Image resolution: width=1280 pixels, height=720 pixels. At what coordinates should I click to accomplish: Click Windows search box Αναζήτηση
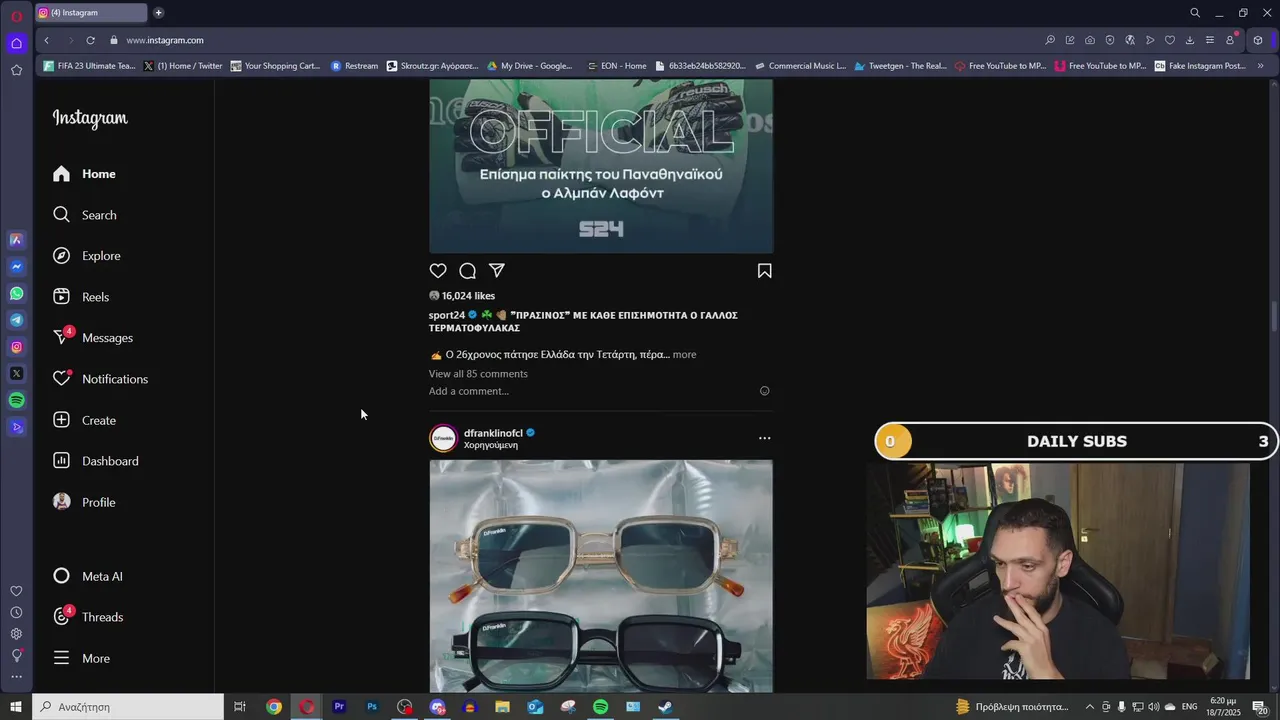point(128,707)
